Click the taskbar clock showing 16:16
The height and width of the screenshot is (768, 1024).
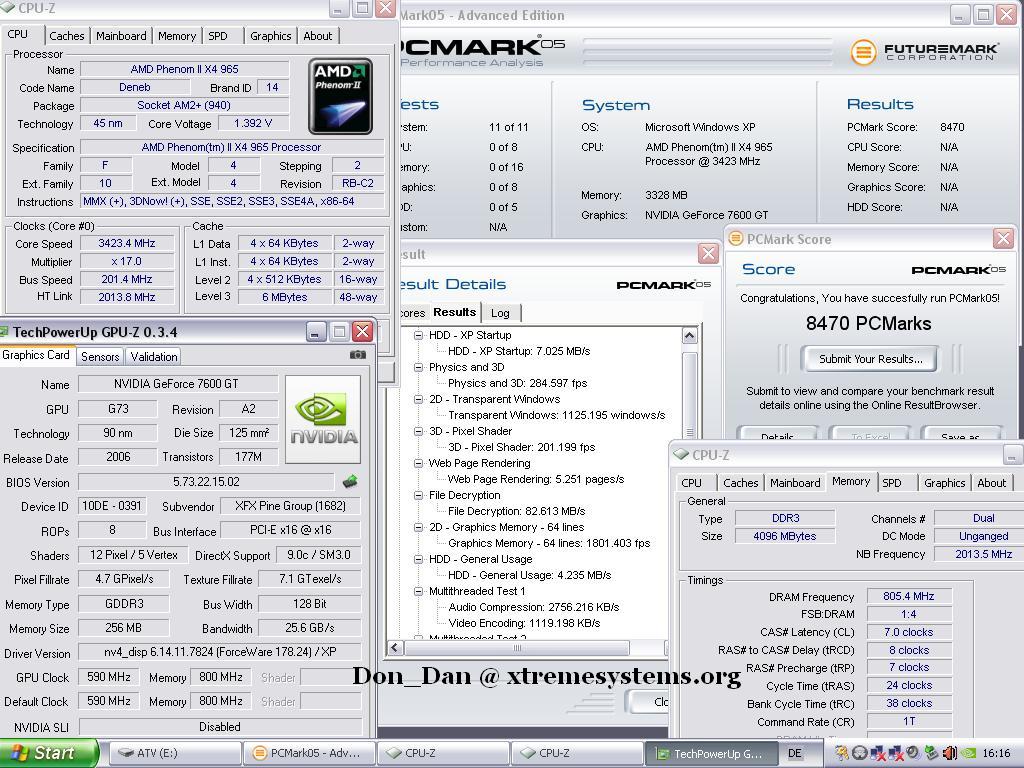[x=996, y=754]
